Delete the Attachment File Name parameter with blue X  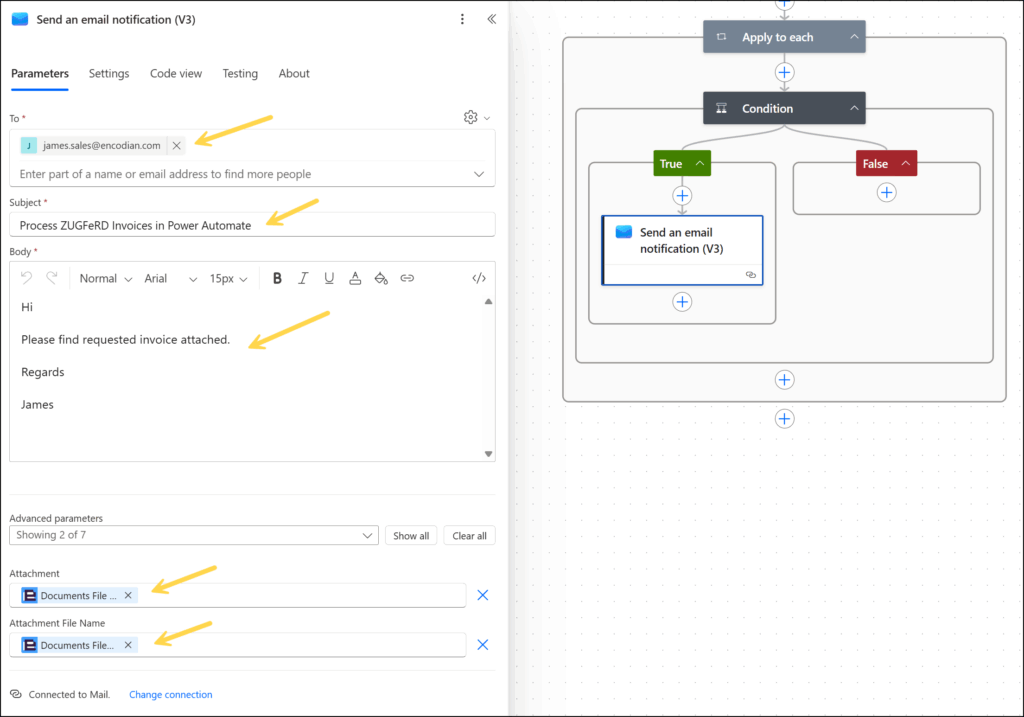tap(483, 645)
